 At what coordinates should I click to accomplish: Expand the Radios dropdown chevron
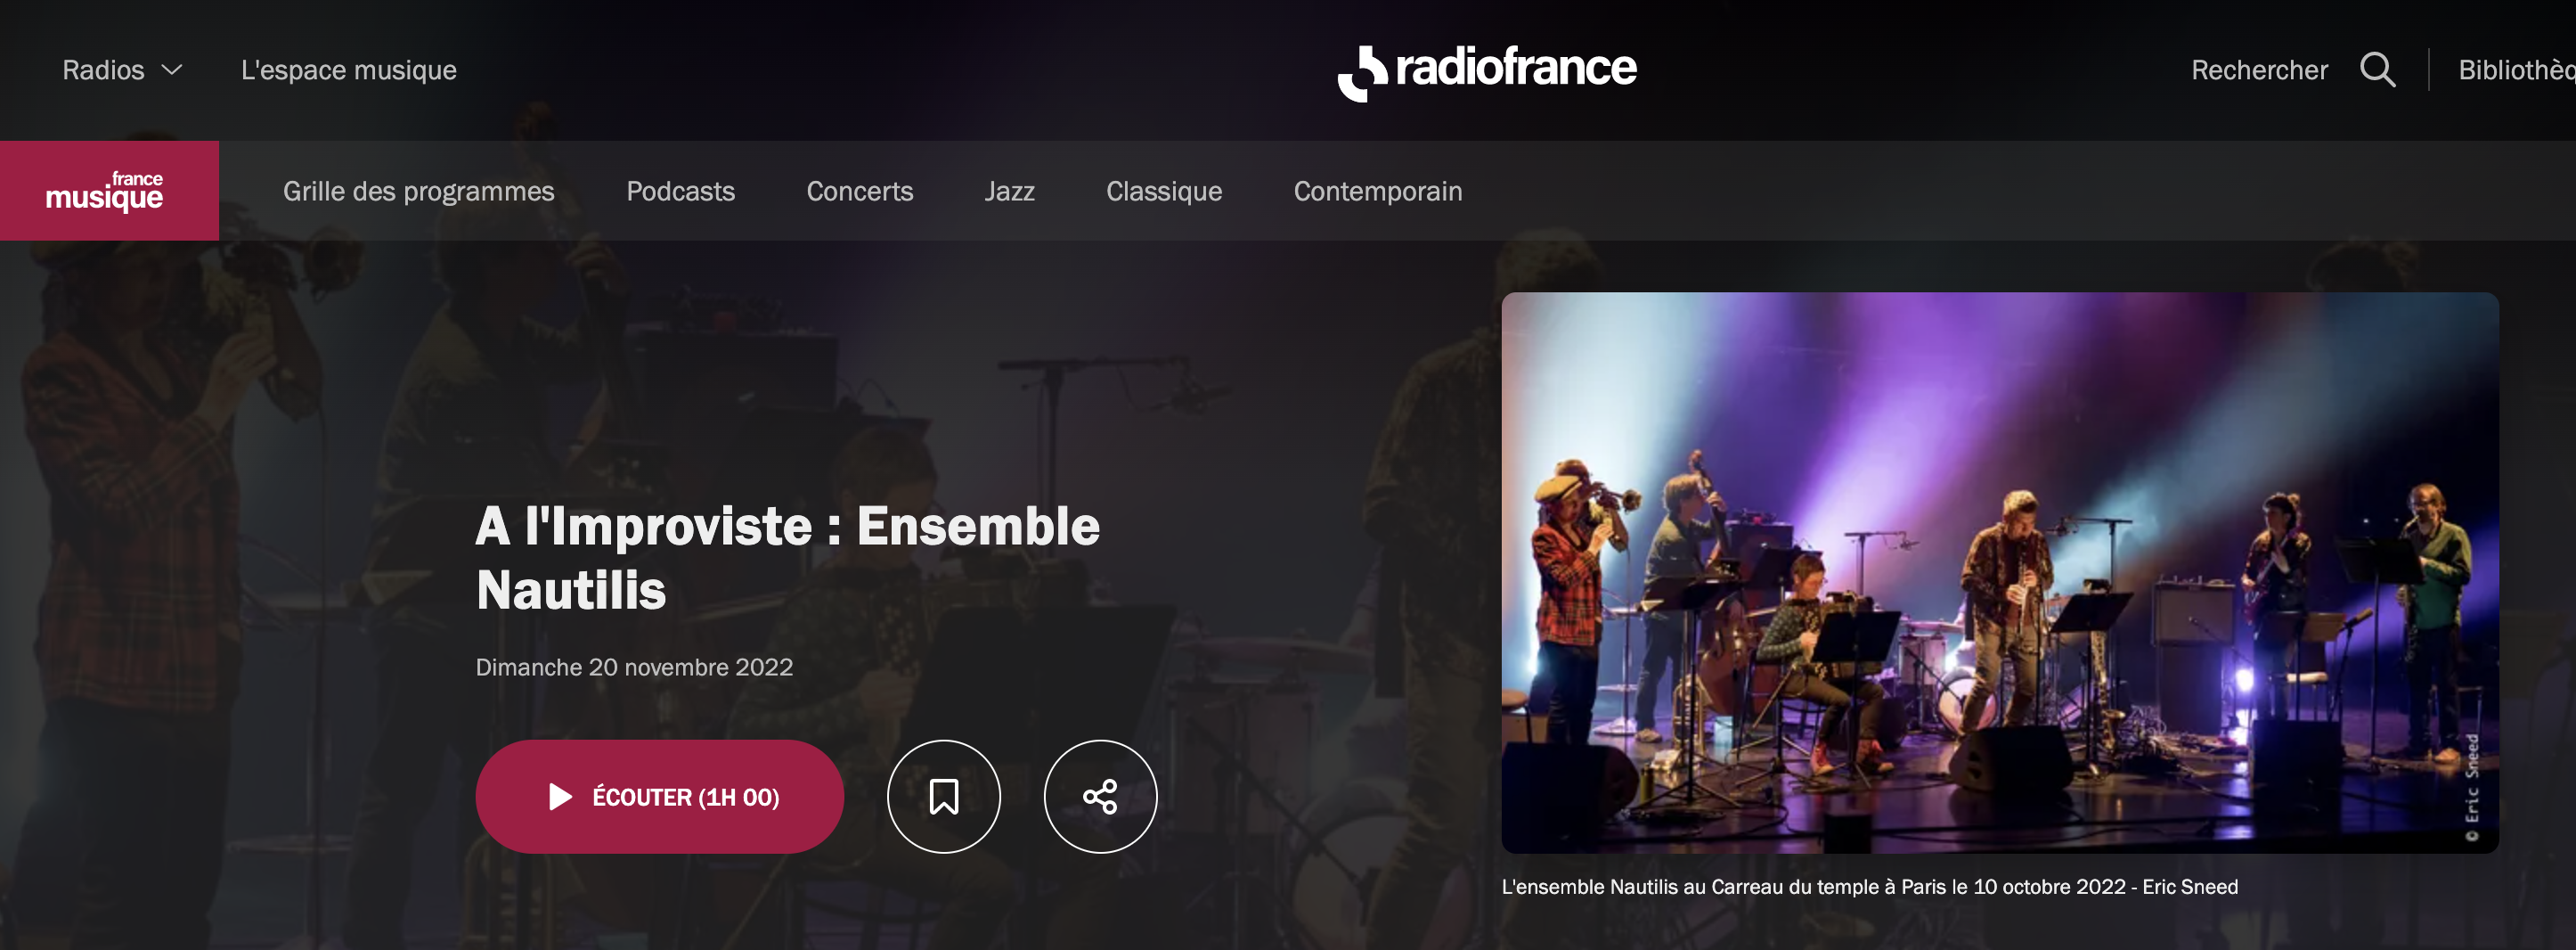(172, 70)
